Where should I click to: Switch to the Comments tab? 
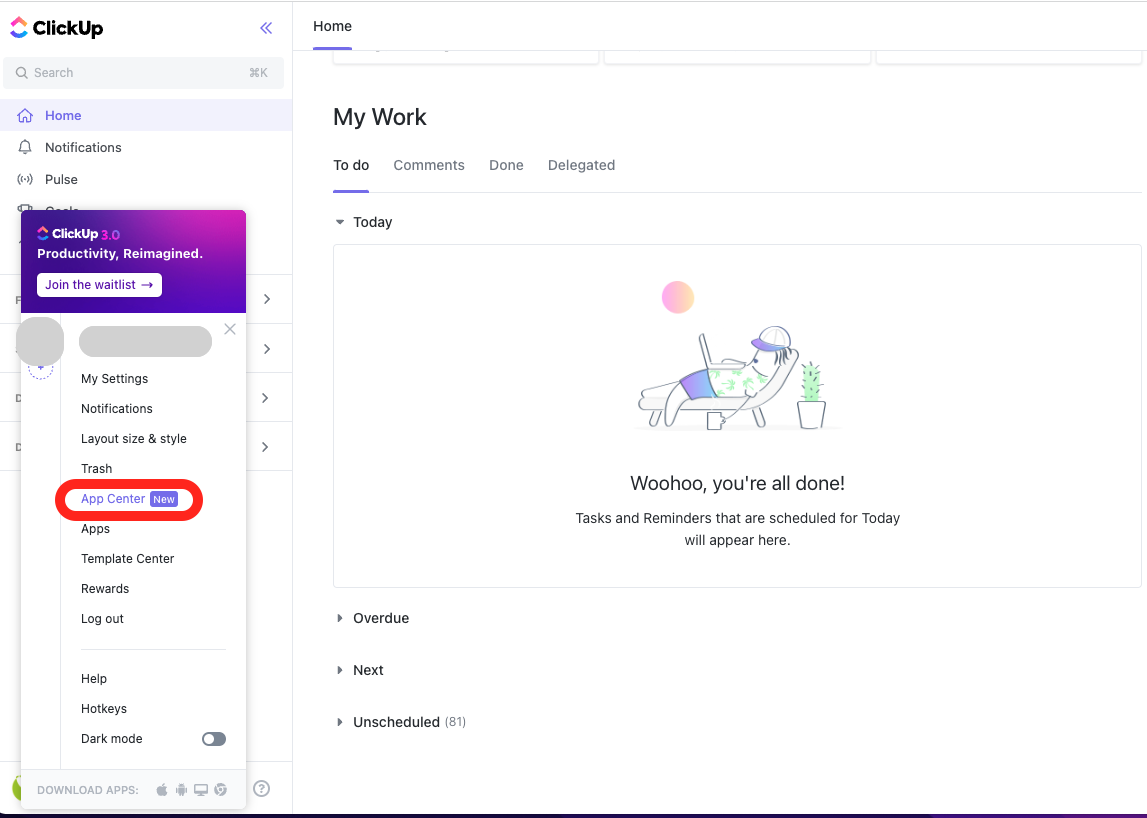click(x=429, y=165)
